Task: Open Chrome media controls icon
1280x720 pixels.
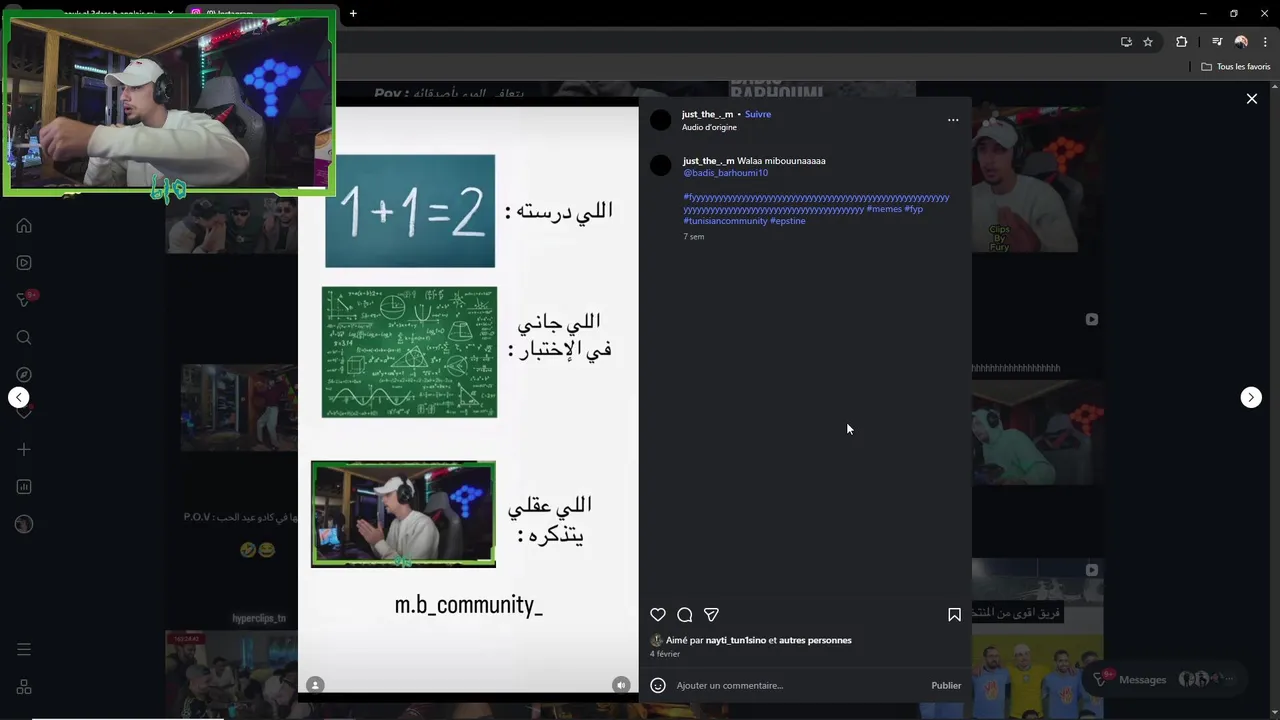Action: [1217, 42]
